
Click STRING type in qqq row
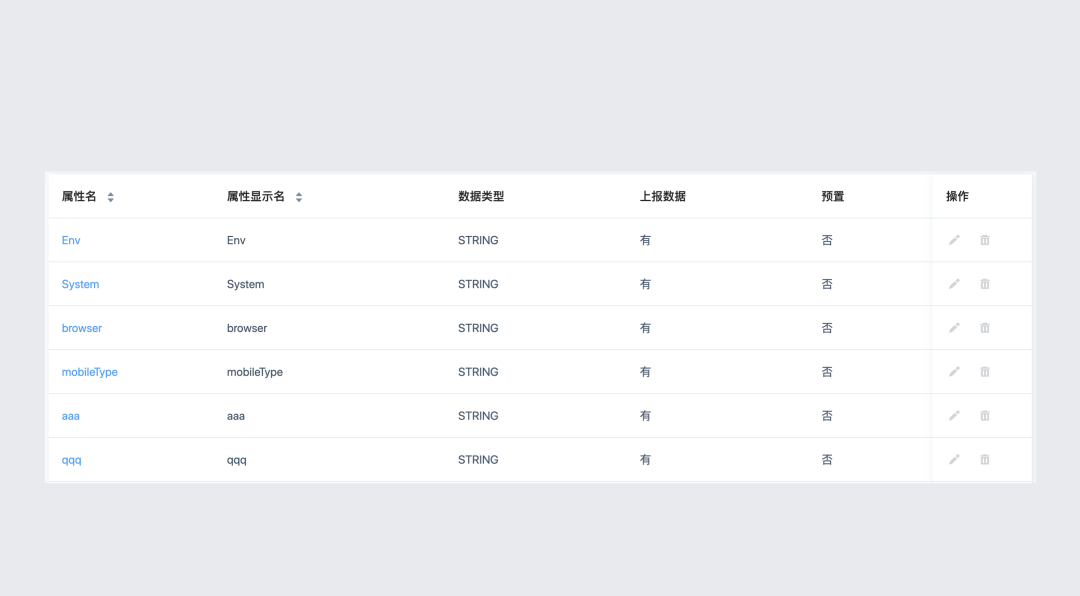tap(478, 460)
